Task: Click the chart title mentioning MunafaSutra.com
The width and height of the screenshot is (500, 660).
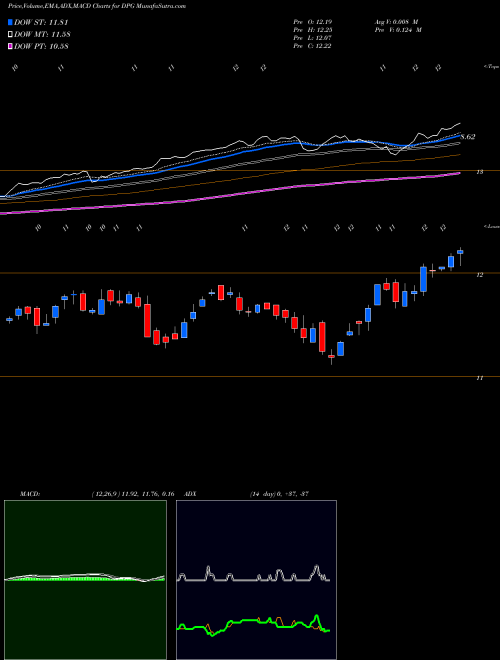Action: pos(97,6)
